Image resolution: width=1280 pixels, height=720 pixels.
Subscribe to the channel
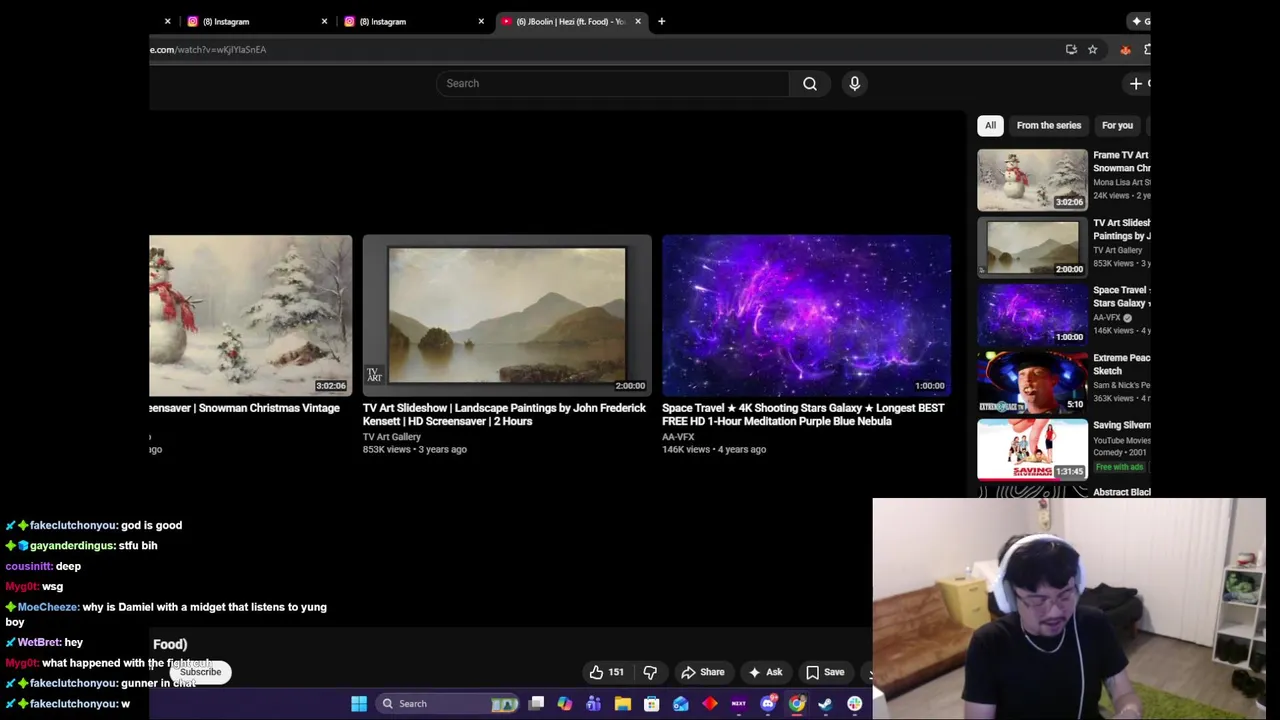(x=201, y=672)
